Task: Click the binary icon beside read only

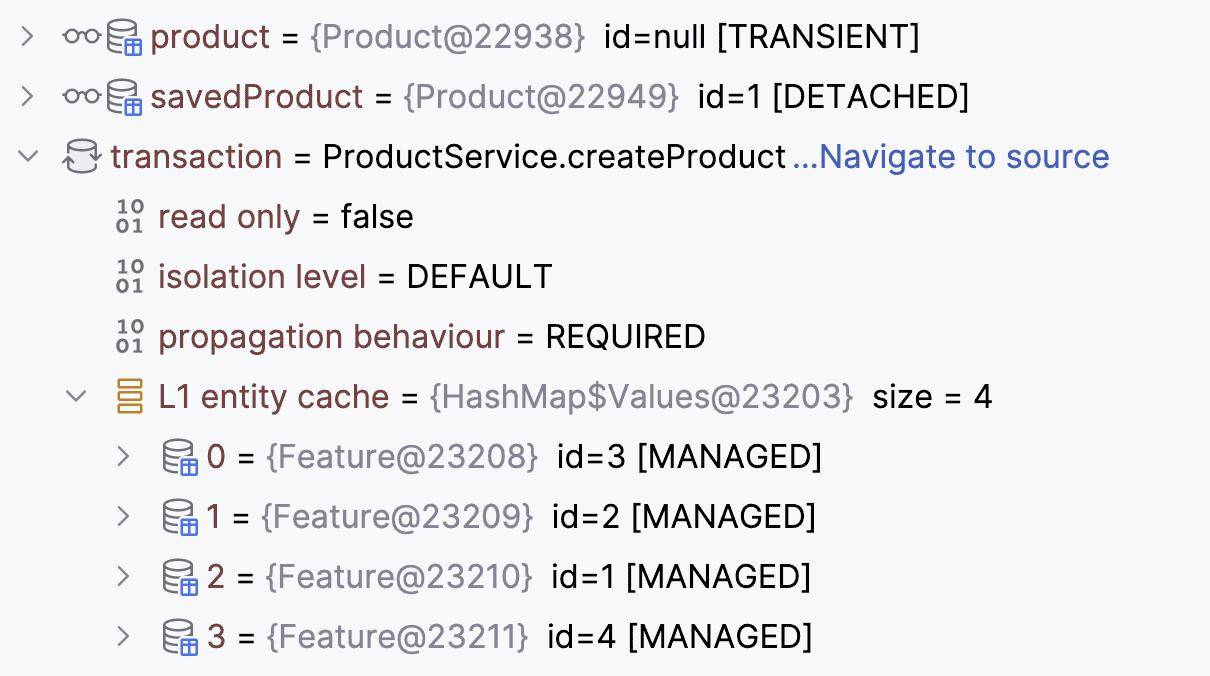Action: (130, 217)
